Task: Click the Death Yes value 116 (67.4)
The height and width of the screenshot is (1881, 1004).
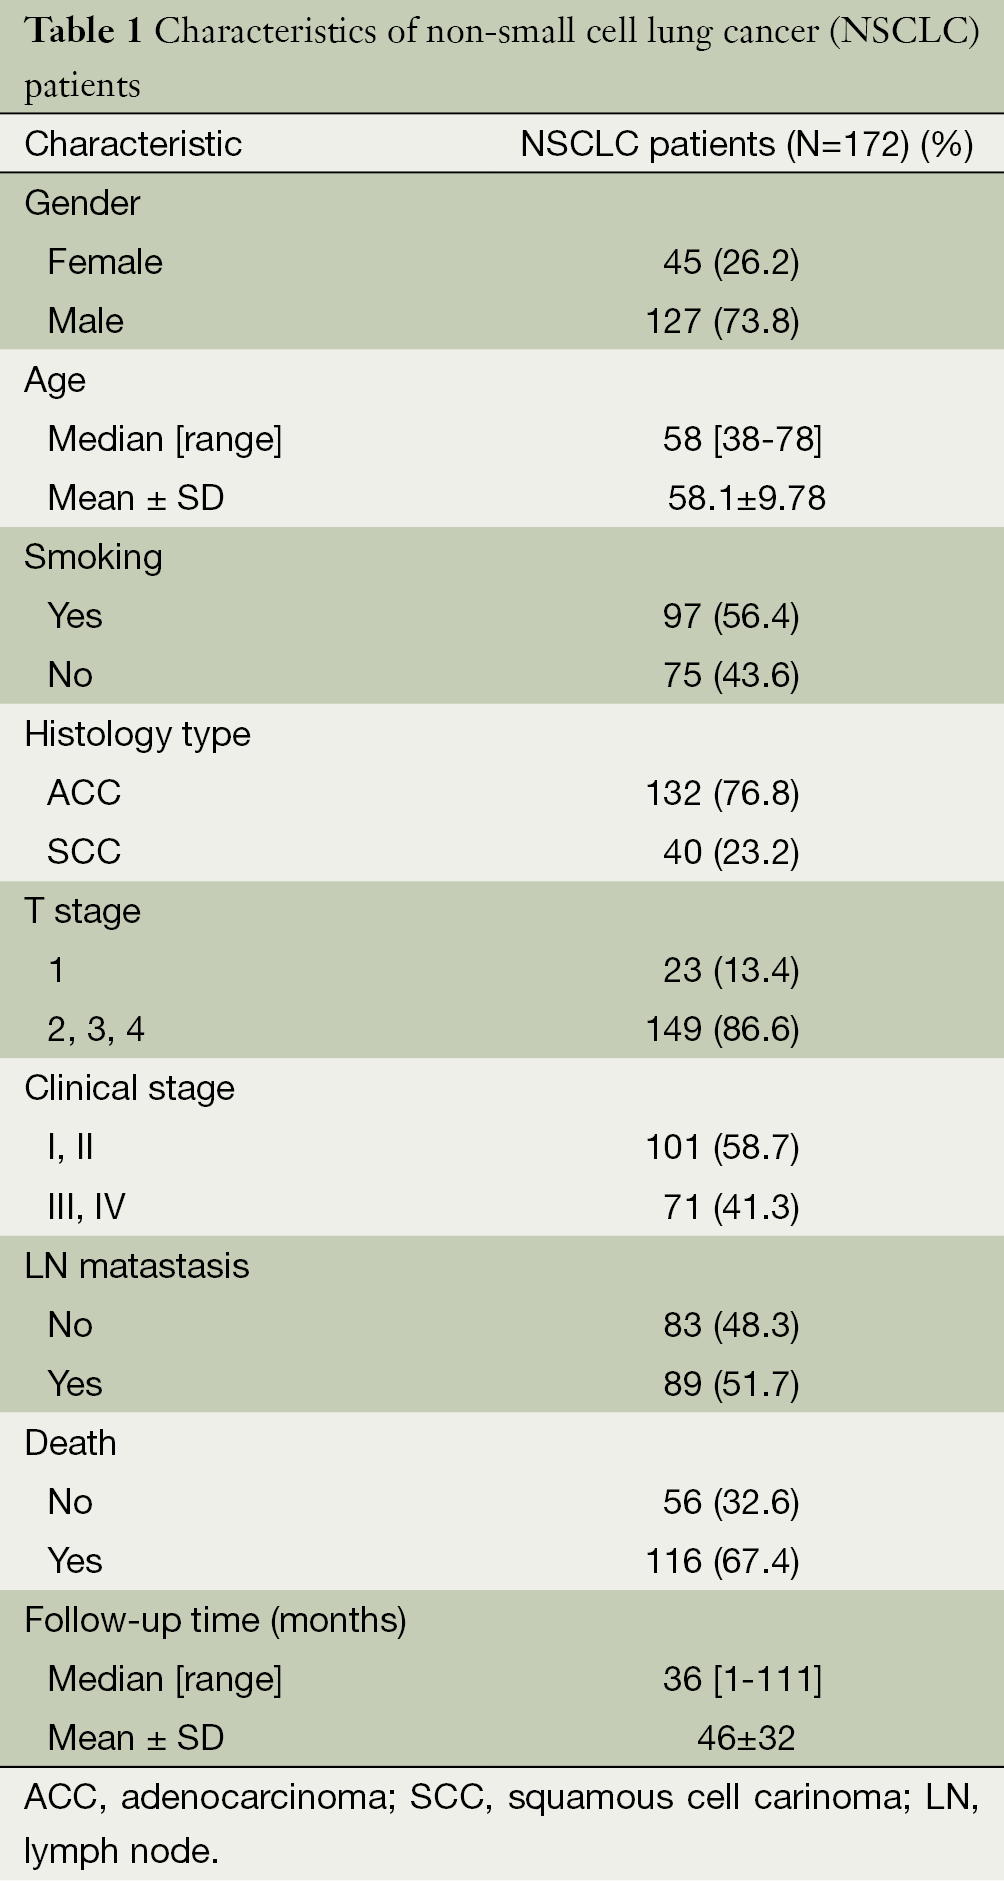Action: 722,1561
